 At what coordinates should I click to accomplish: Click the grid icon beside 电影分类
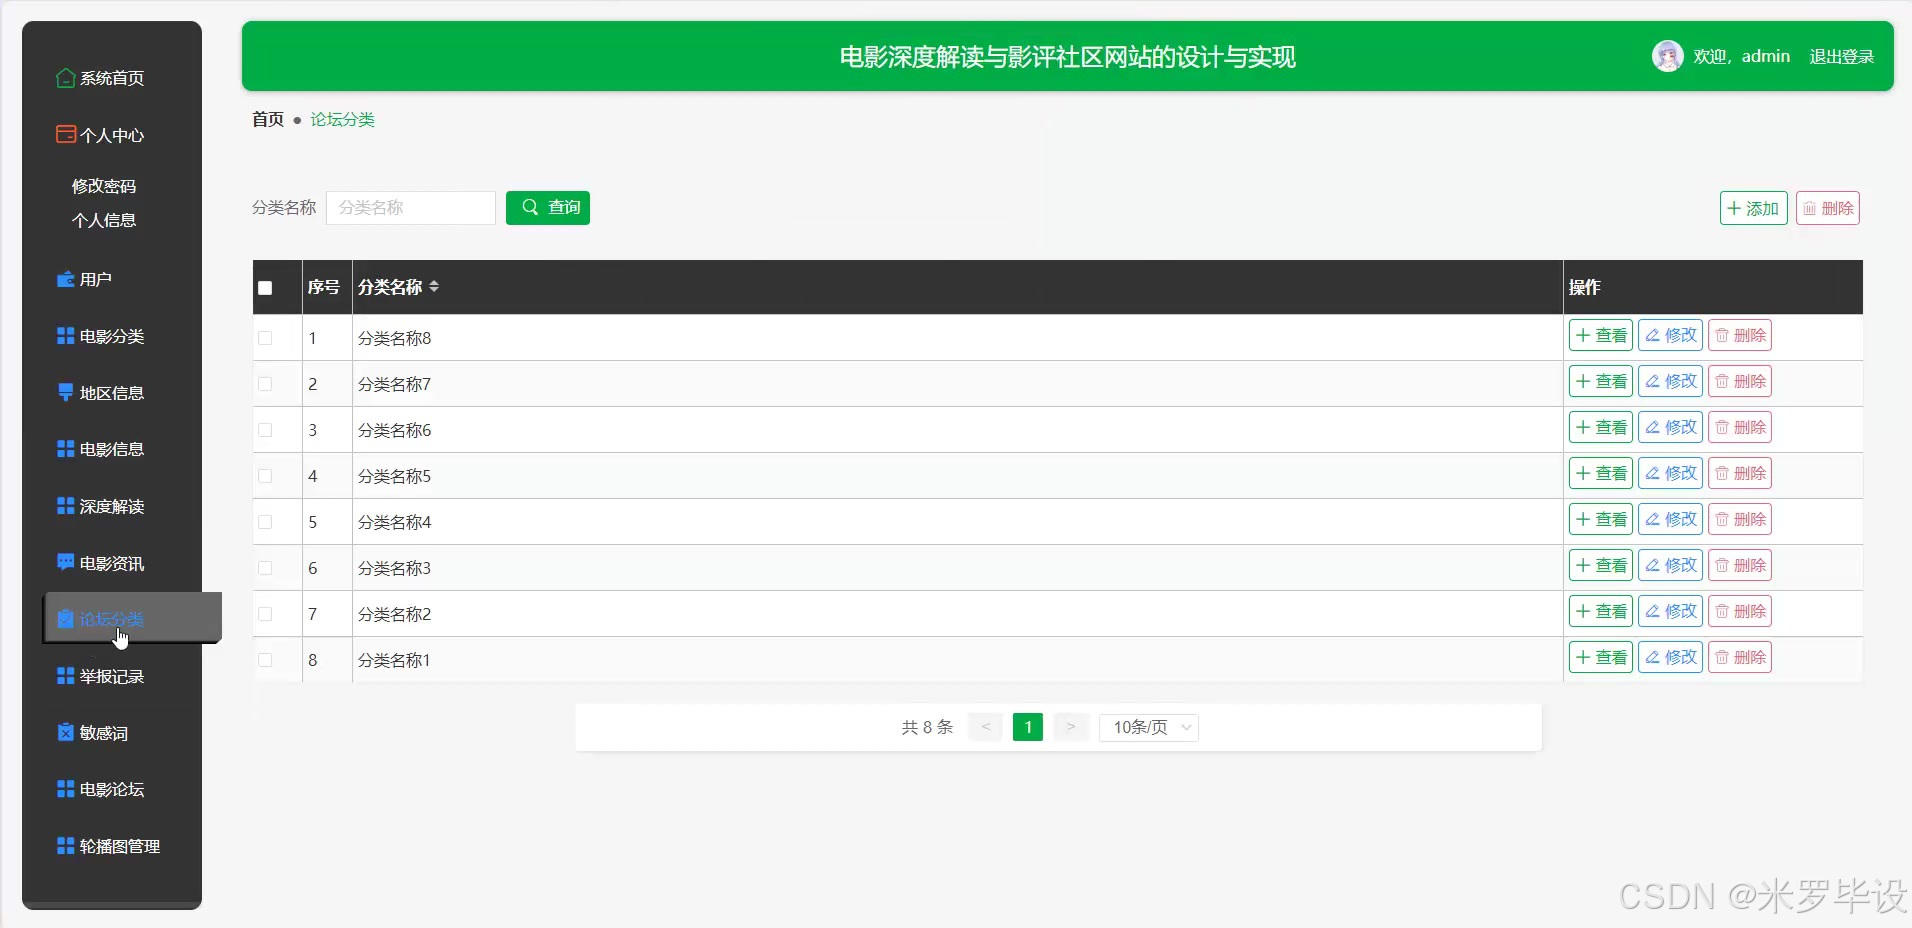(66, 336)
